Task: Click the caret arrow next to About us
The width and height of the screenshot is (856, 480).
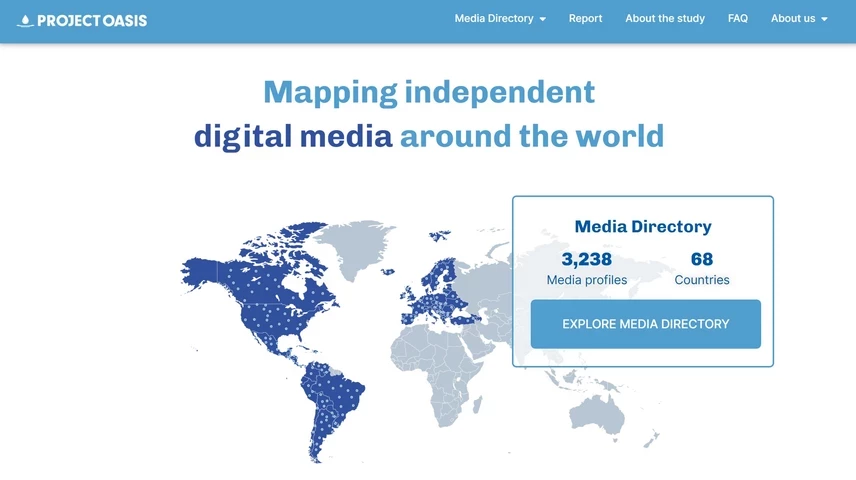Action: [825, 19]
